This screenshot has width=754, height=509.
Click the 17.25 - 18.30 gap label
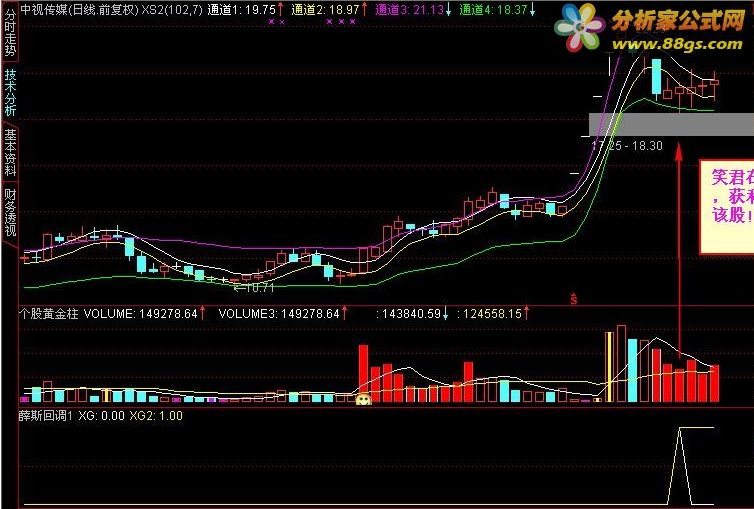click(x=627, y=145)
